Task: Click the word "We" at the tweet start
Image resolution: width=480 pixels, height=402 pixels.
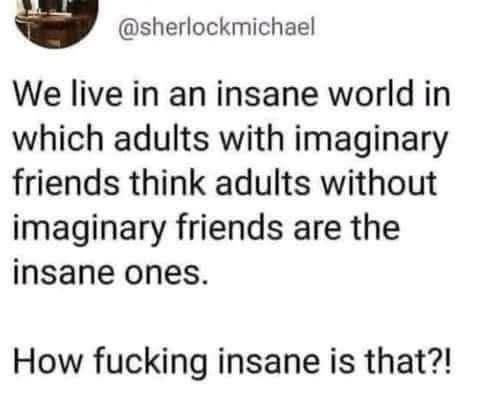Action: (x=34, y=94)
